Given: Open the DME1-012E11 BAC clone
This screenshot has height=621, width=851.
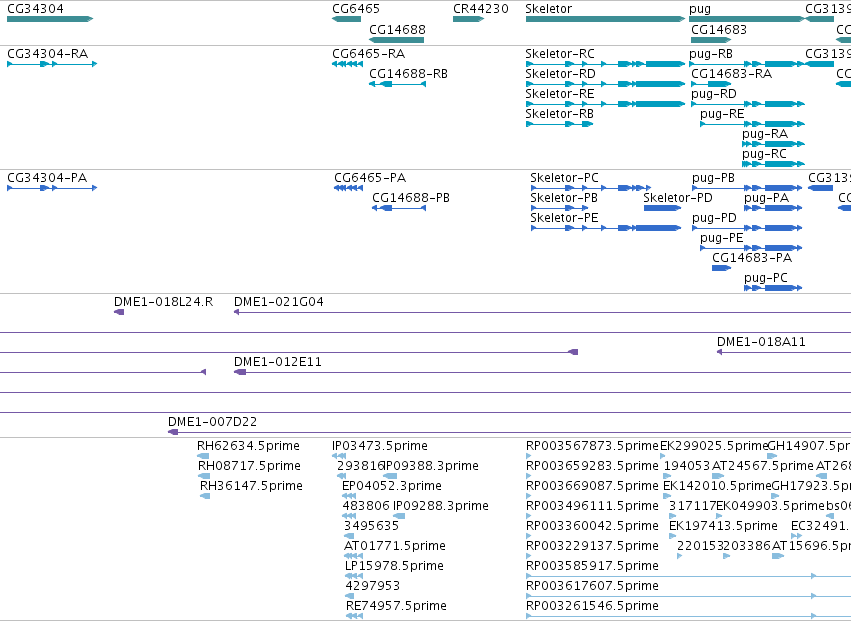Looking at the screenshot, I should (x=542, y=372).
